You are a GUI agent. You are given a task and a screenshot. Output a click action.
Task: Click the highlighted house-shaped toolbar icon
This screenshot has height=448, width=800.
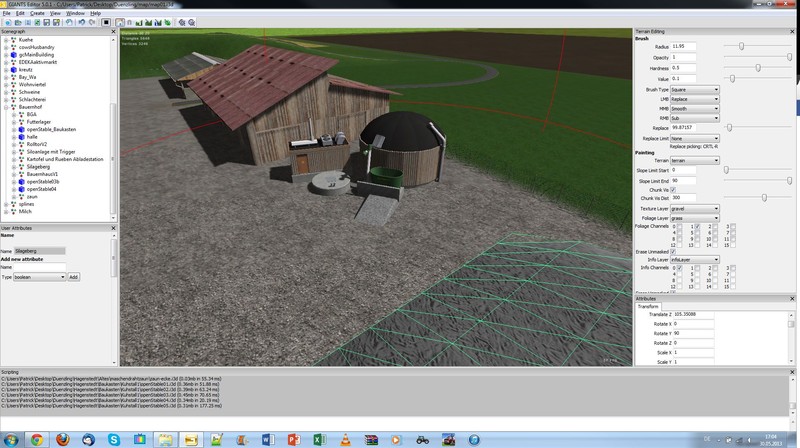(x=120, y=22)
